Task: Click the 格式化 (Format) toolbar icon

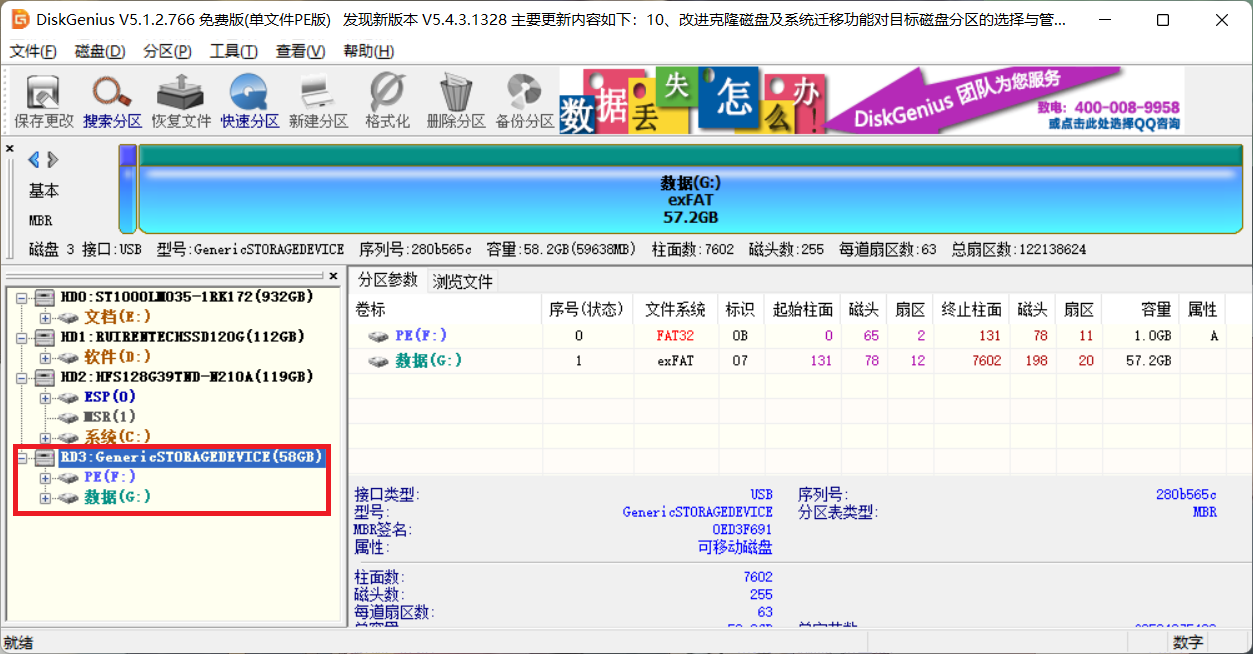Action: pos(387,102)
